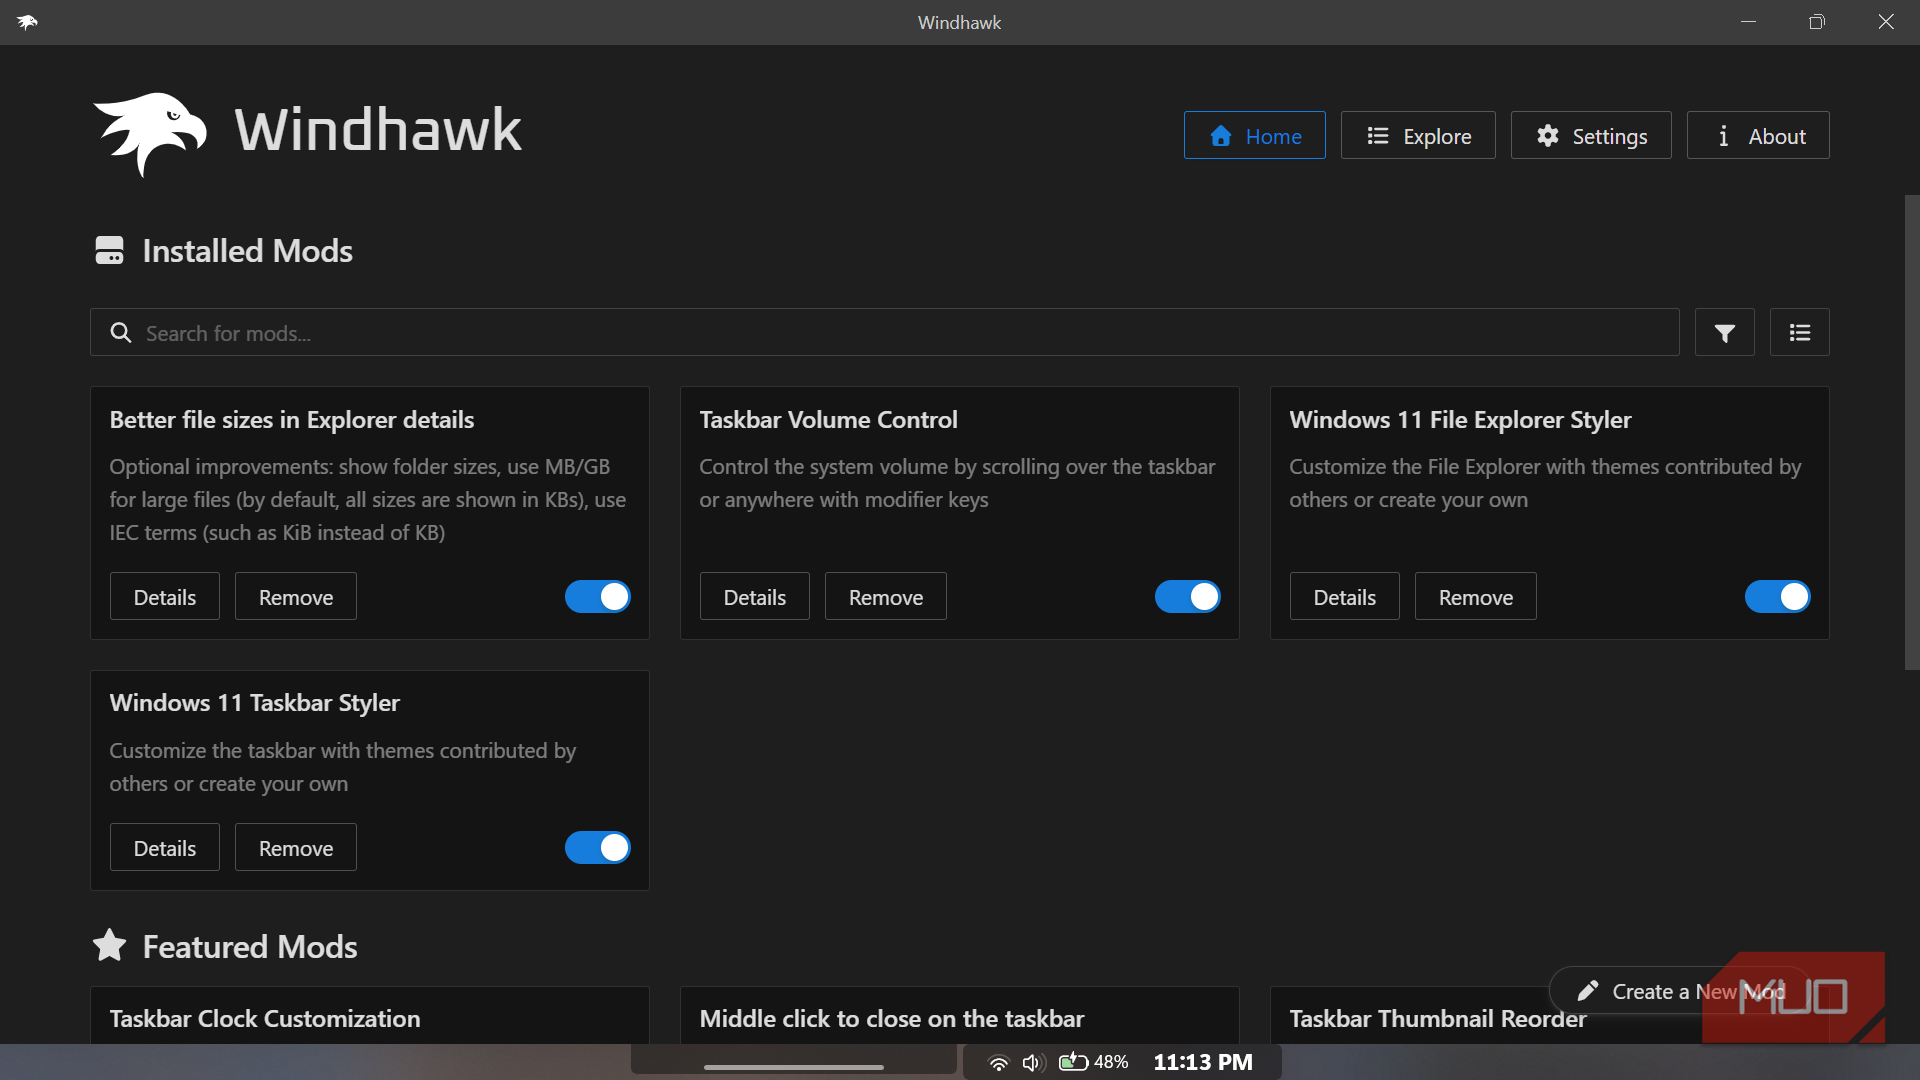Click the Windhawk title bar icon
This screenshot has width=1920, height=1080.
(27, 22)
